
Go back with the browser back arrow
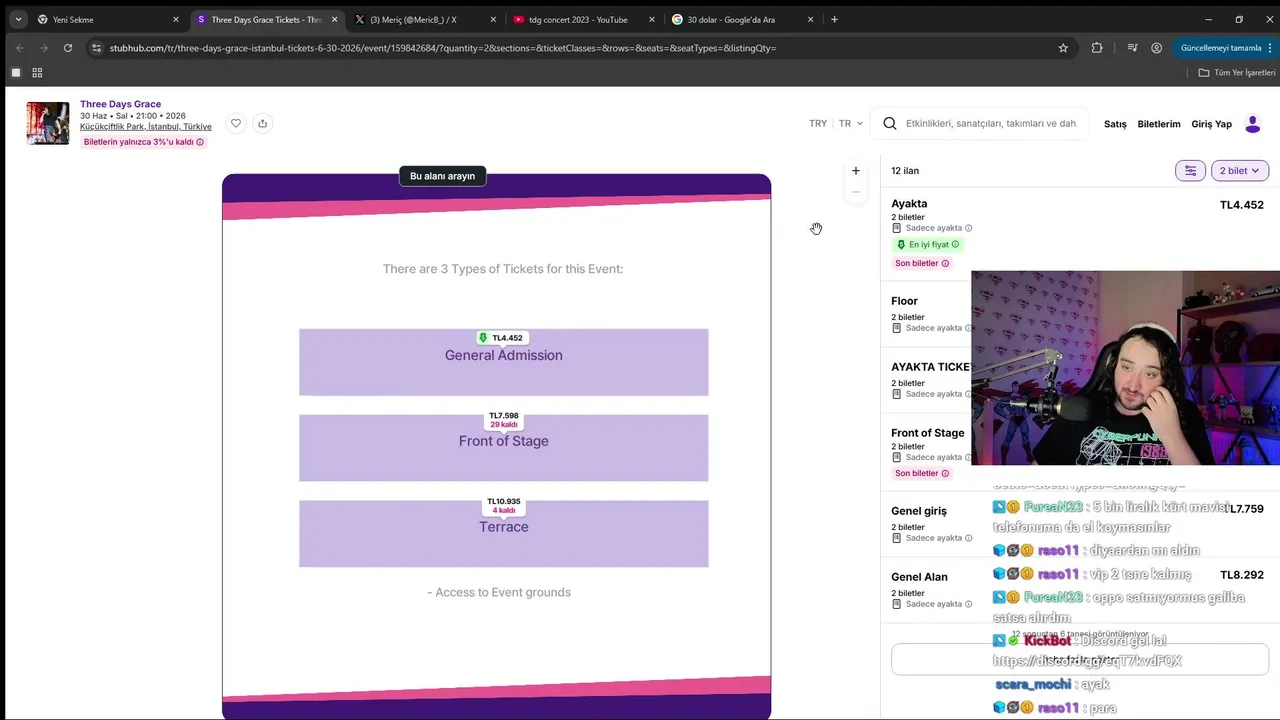pos(19,48)
